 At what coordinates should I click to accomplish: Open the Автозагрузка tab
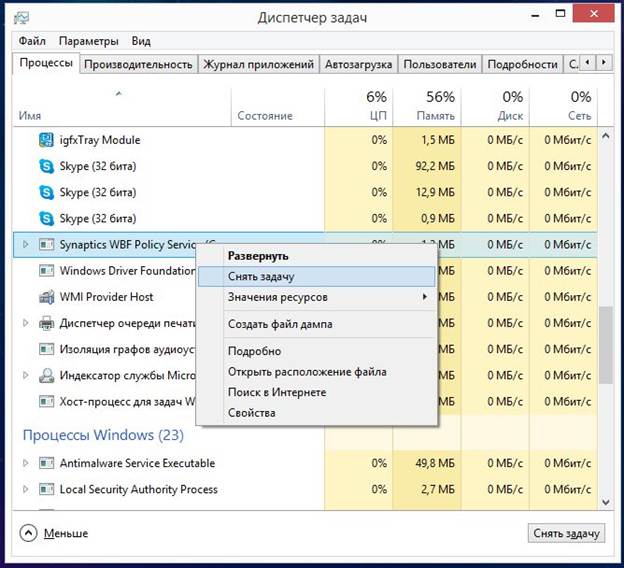coord(358,64)
